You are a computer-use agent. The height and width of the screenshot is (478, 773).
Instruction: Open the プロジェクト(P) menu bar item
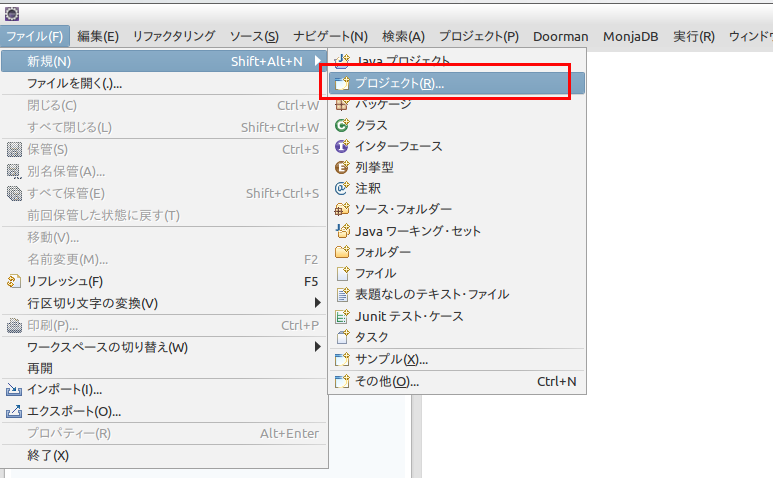[479, 36]
